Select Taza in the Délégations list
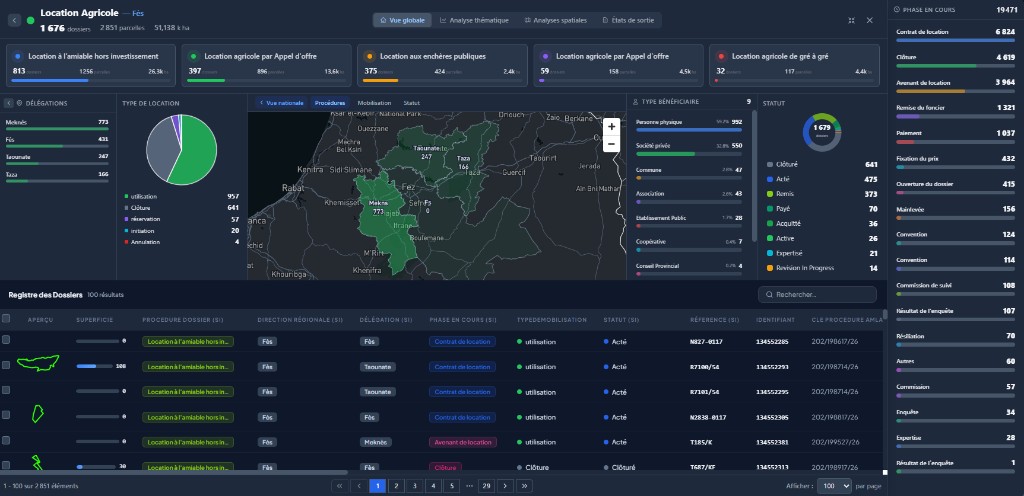 [x=57, y=176]
